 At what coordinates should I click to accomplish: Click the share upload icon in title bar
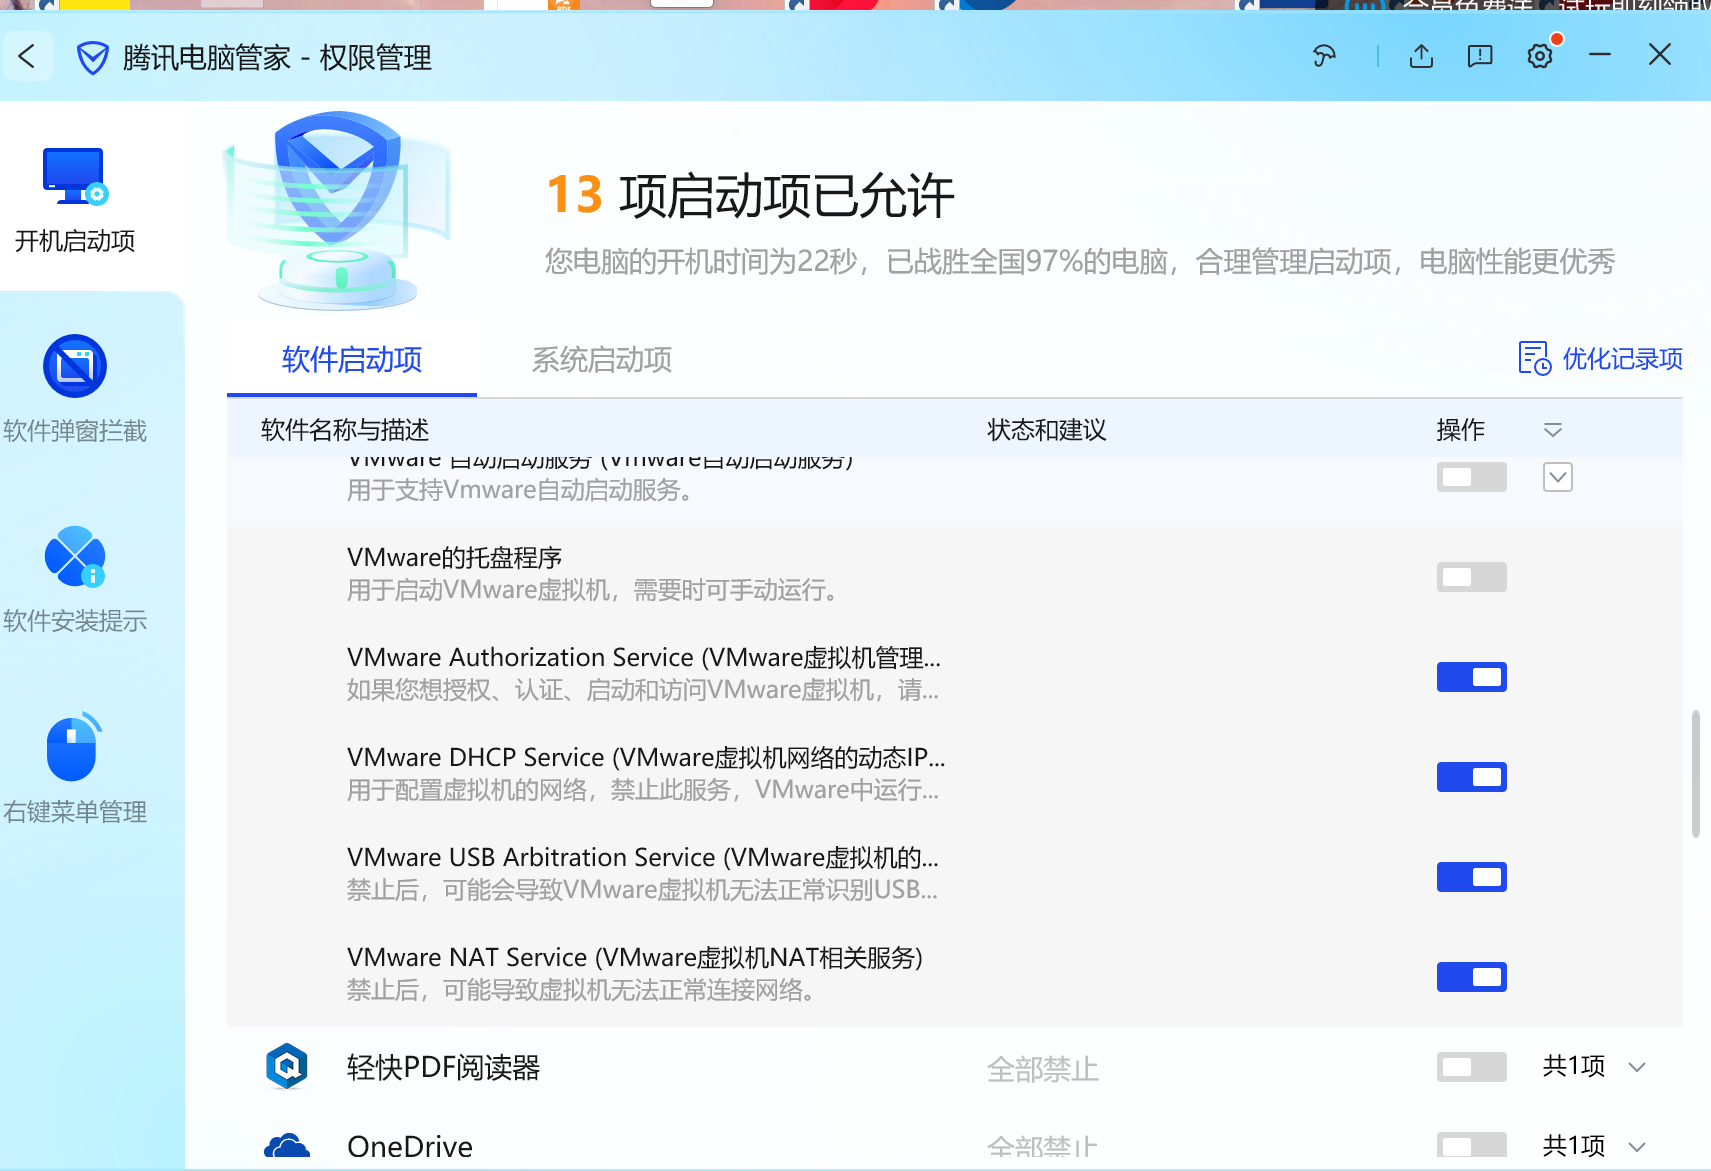pyautogui.click(x=1421, y=56)
